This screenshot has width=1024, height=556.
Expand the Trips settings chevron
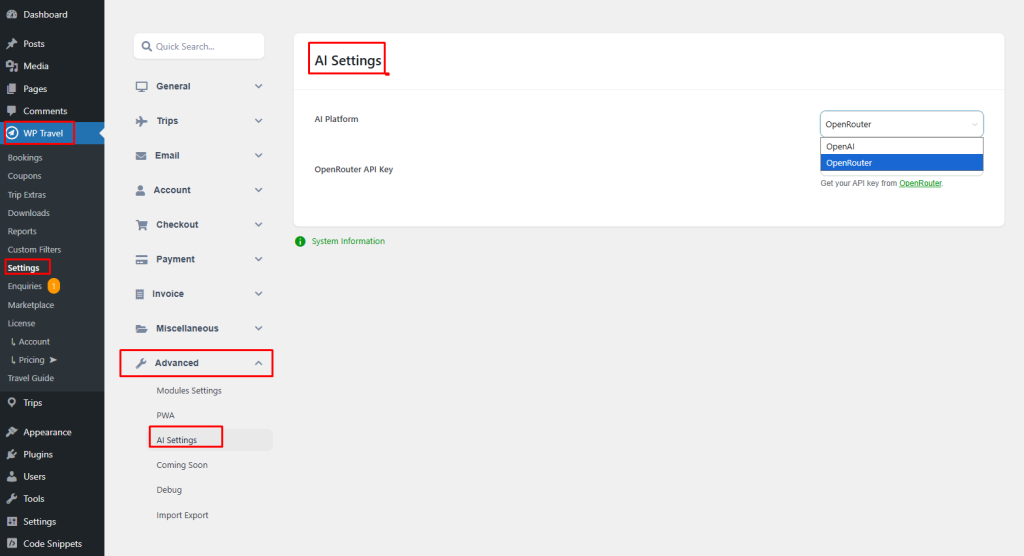click(259, 121)
